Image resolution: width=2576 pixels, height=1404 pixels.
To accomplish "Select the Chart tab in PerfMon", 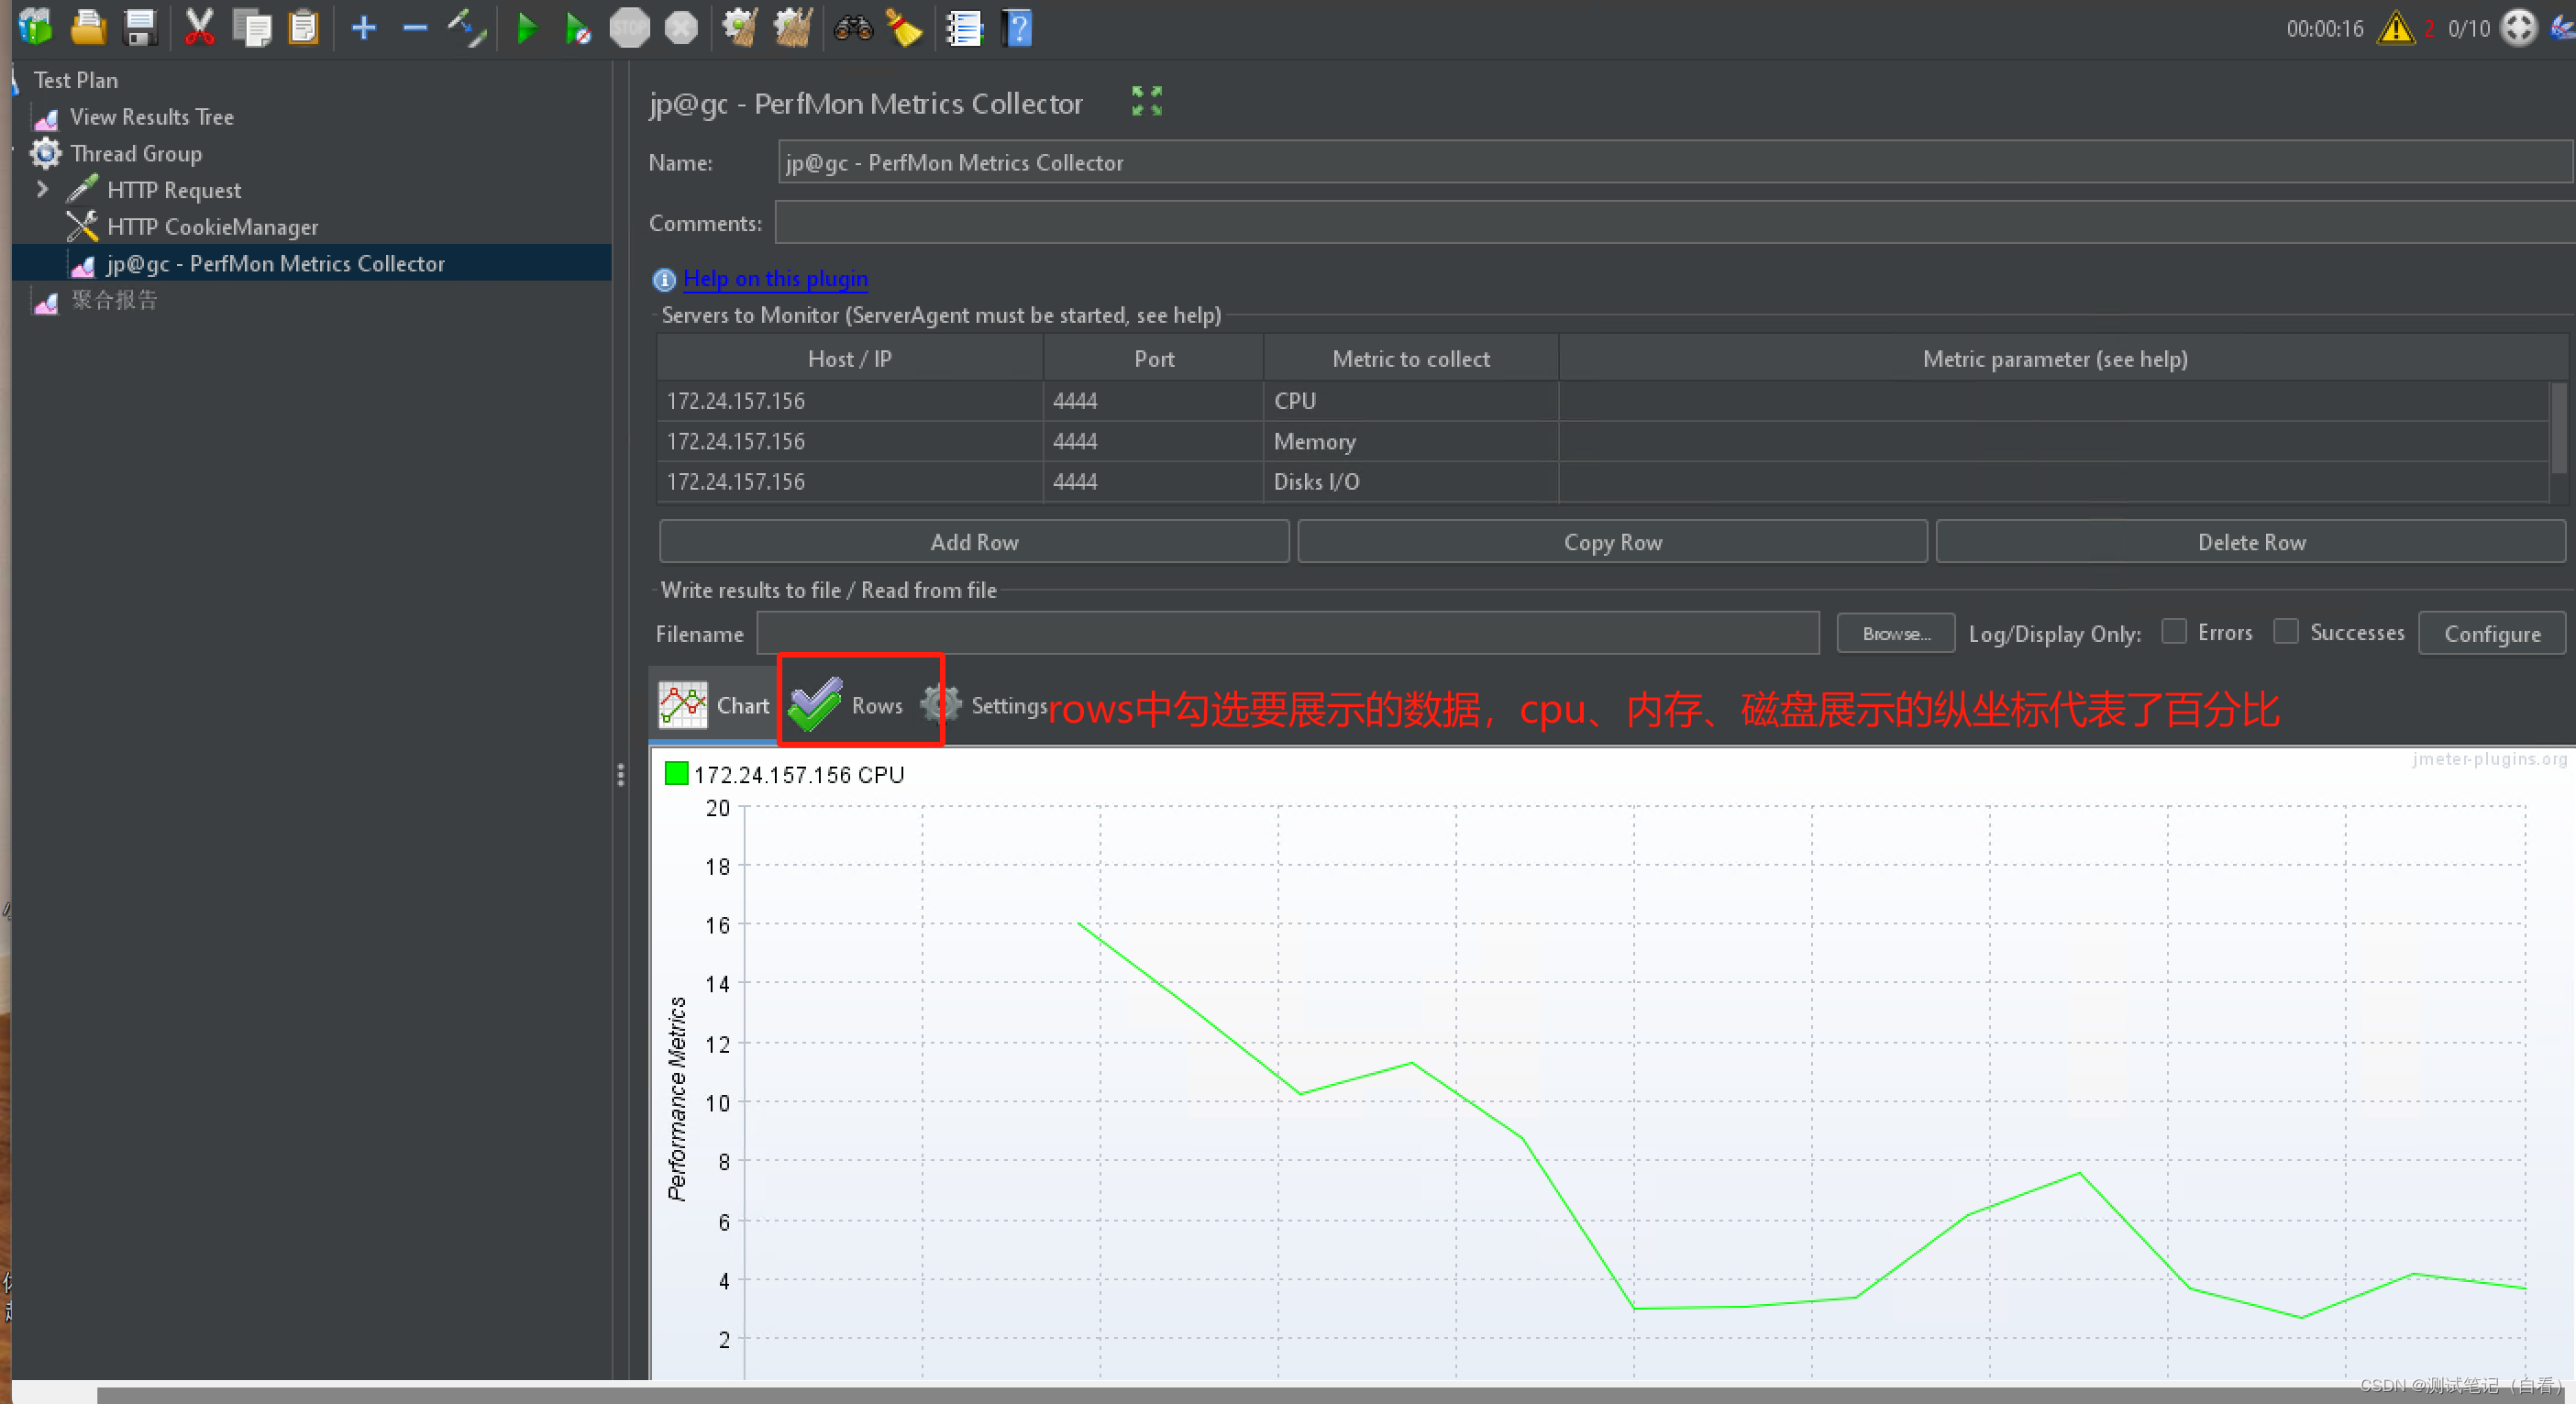I will [715, 703].
